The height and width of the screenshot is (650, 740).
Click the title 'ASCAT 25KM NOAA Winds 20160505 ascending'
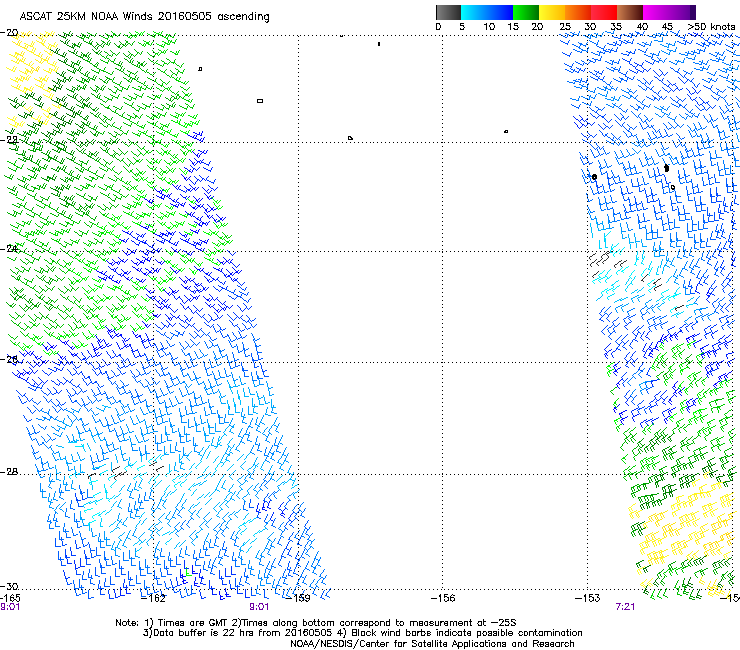click(144, 17)
